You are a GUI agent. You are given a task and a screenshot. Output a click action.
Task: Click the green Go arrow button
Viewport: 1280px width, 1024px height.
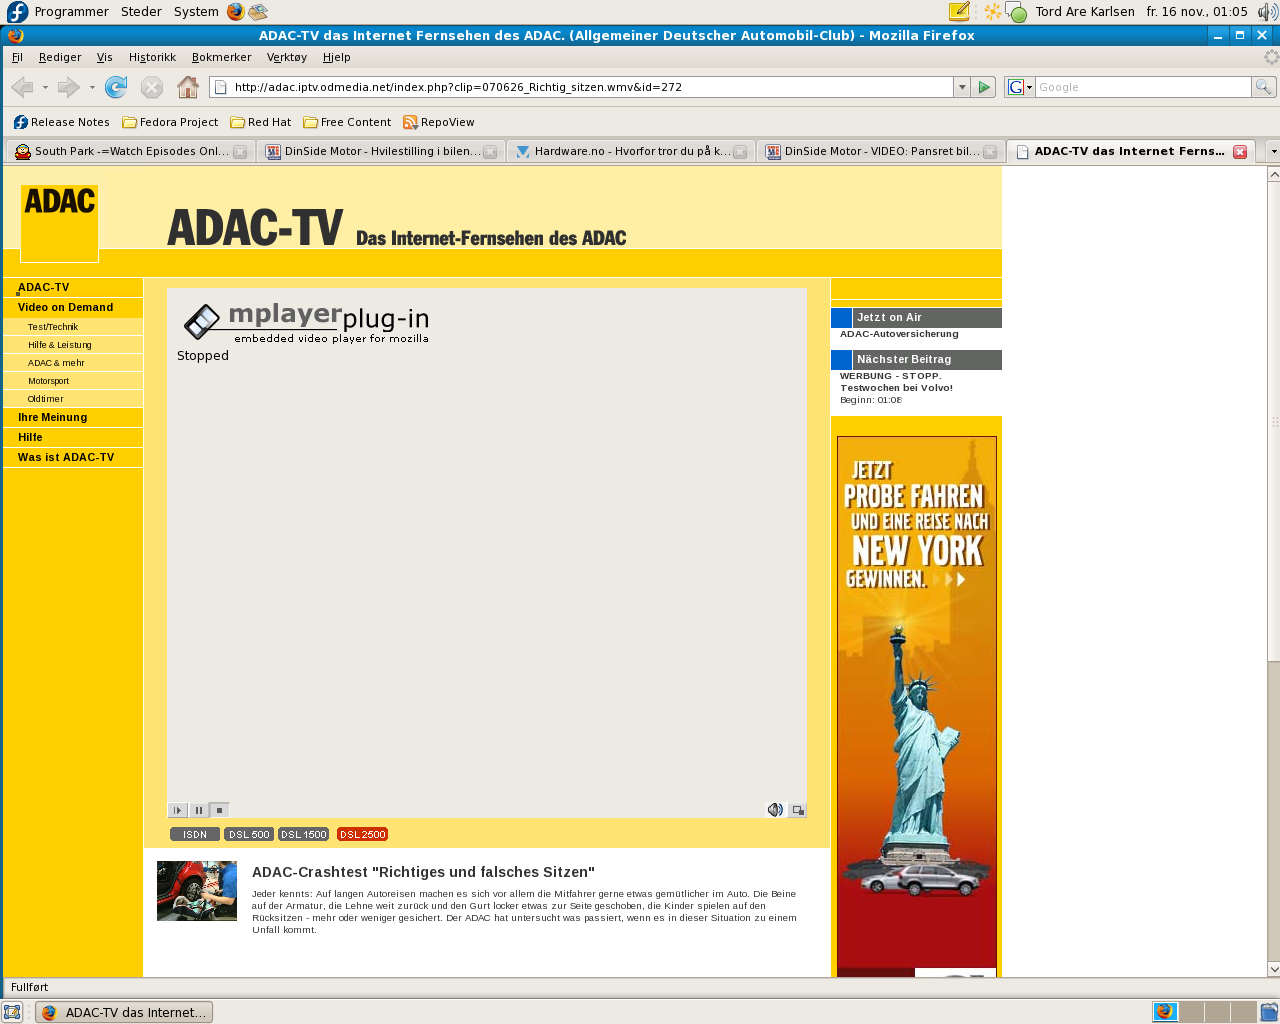click(x=984, y=87)
